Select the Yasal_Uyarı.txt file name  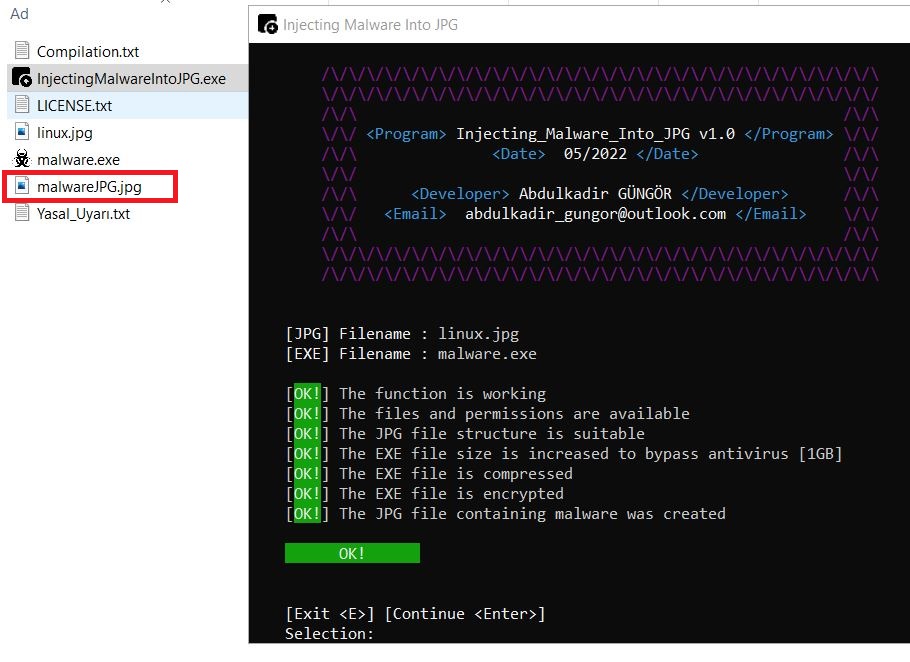[83, 214]
